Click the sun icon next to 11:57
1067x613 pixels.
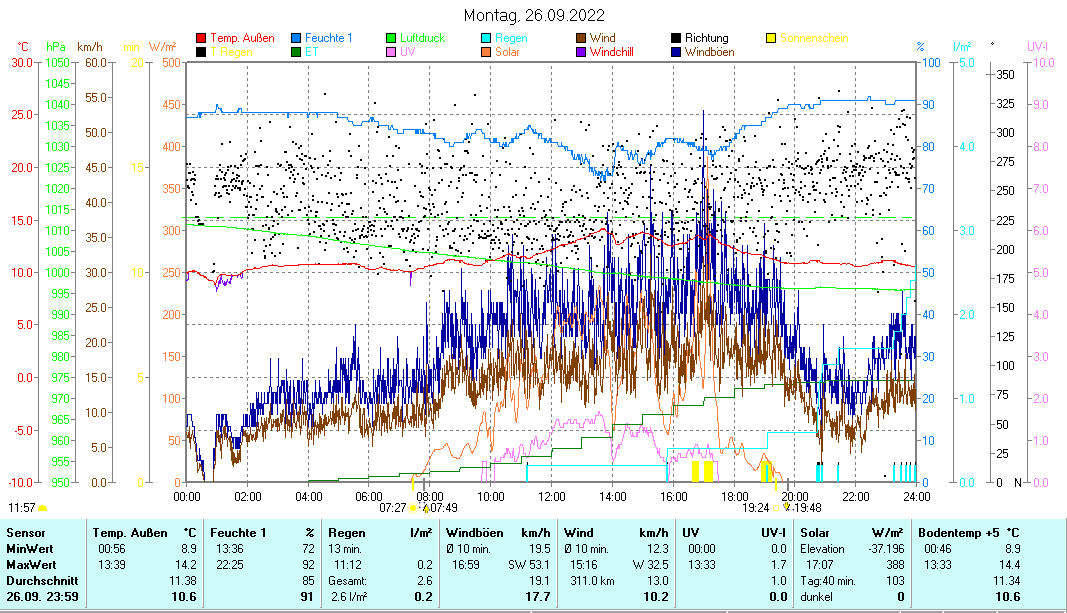tap(42, 509)
